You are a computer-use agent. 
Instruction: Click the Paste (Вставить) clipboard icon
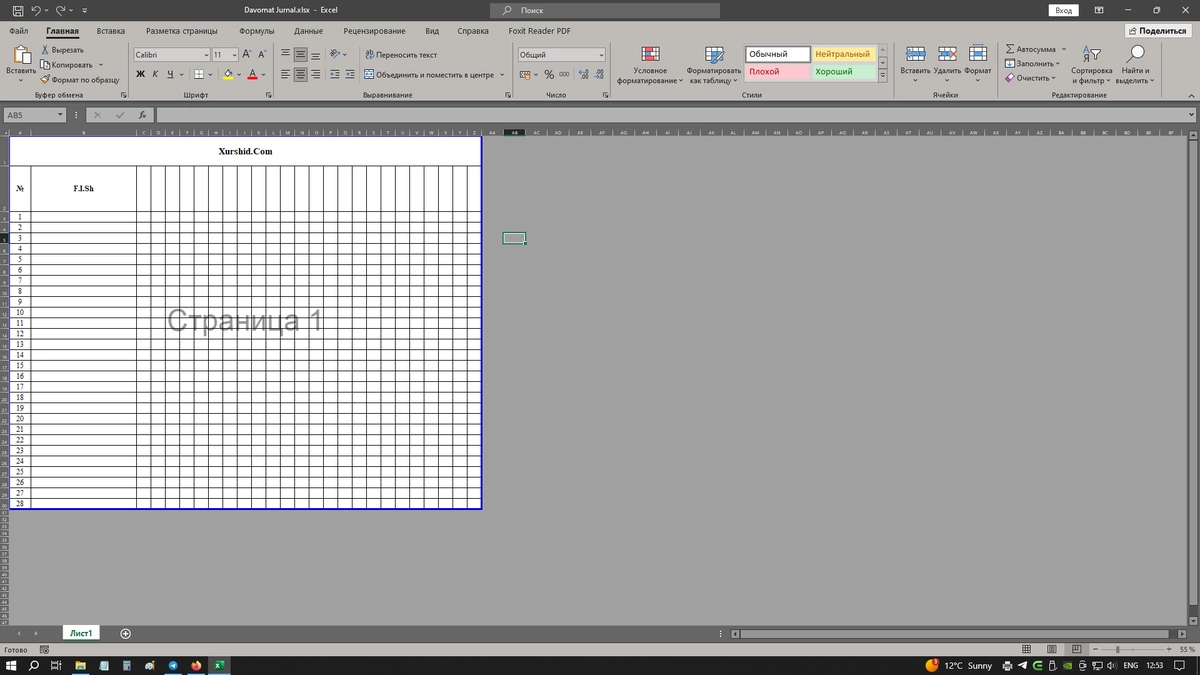point(21,56)
